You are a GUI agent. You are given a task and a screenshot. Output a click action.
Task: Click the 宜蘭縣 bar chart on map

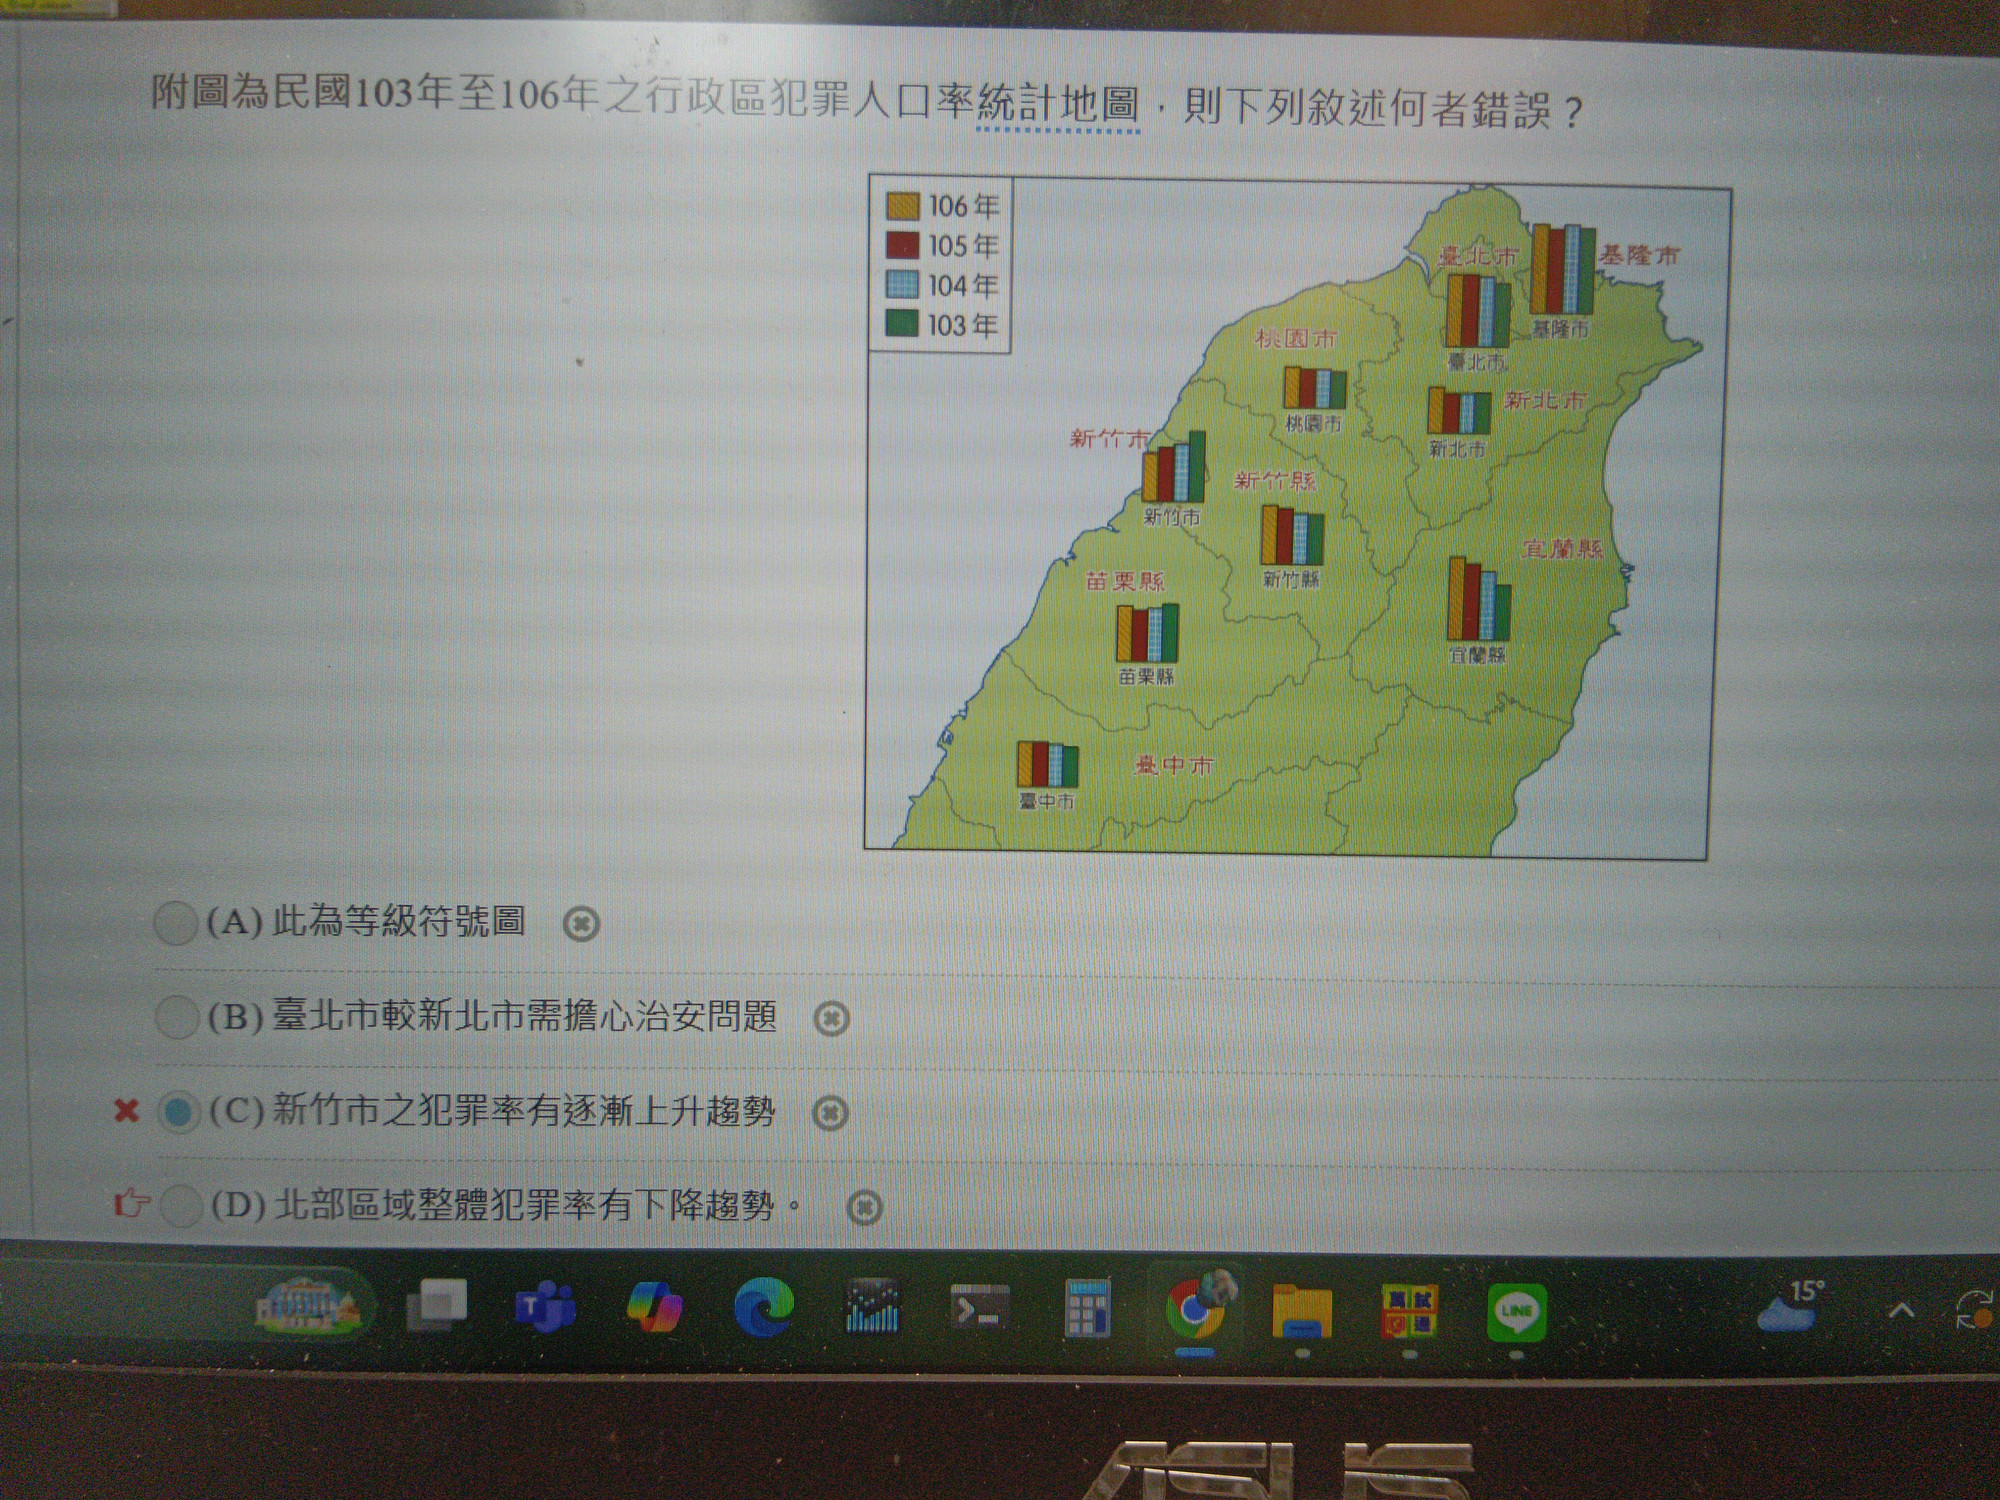1479,599
